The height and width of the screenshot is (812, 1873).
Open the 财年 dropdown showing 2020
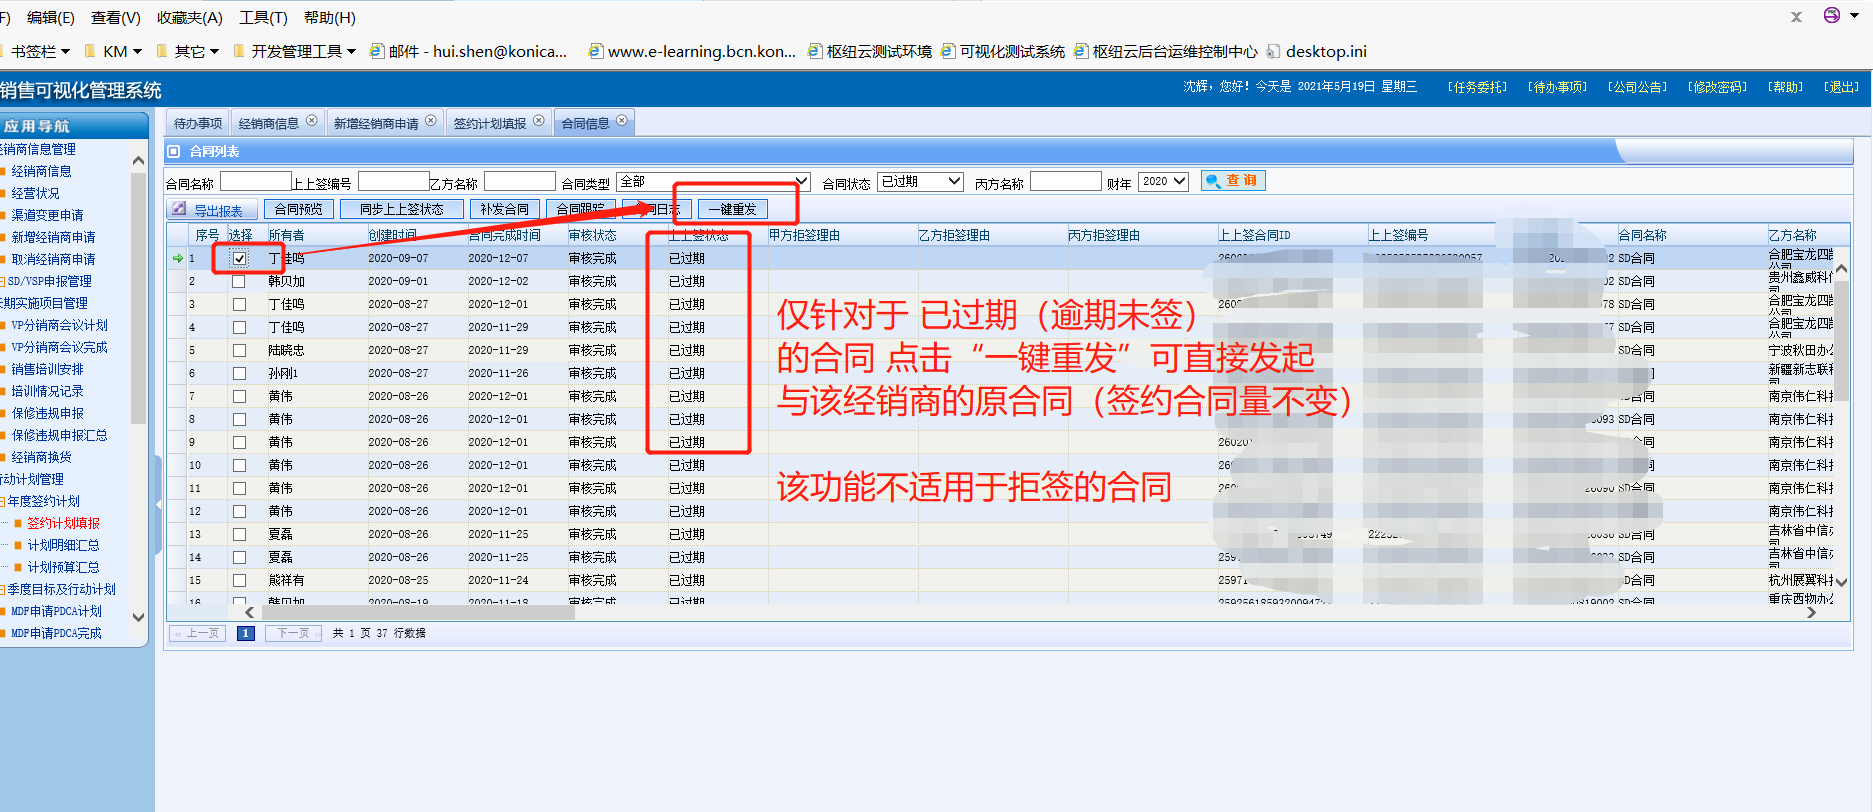1164,182
